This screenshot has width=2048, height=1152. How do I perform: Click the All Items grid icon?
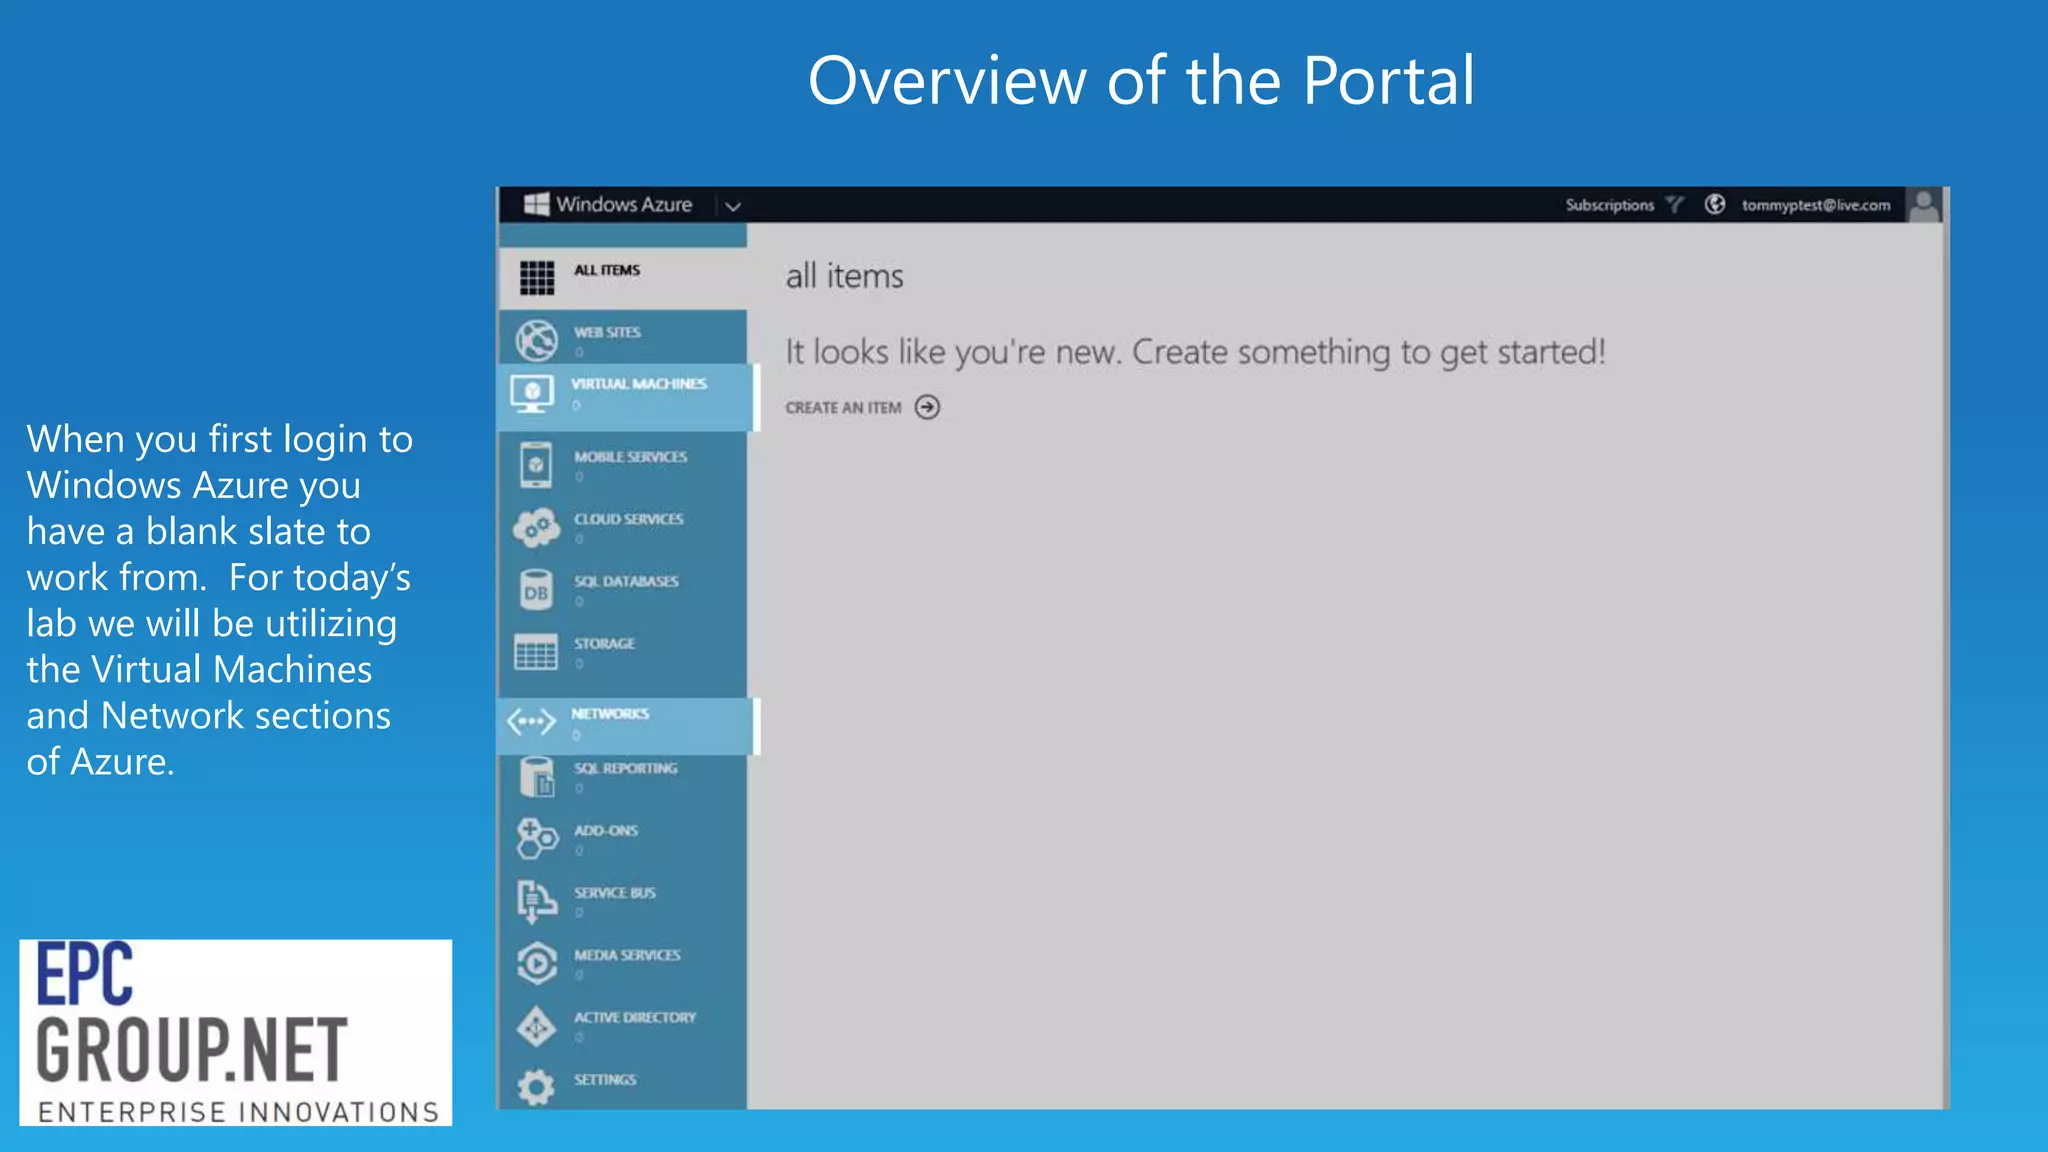(x=537, y=277)
